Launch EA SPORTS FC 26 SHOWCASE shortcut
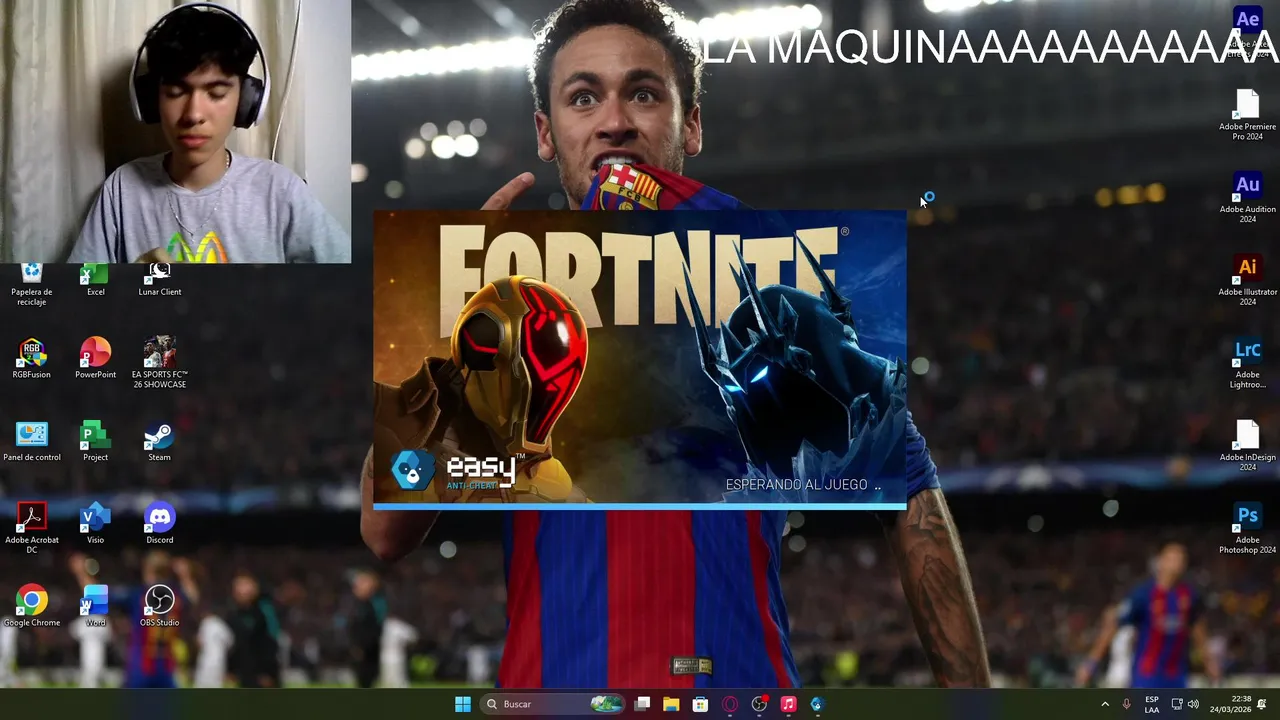 click(x=159, y=363)
